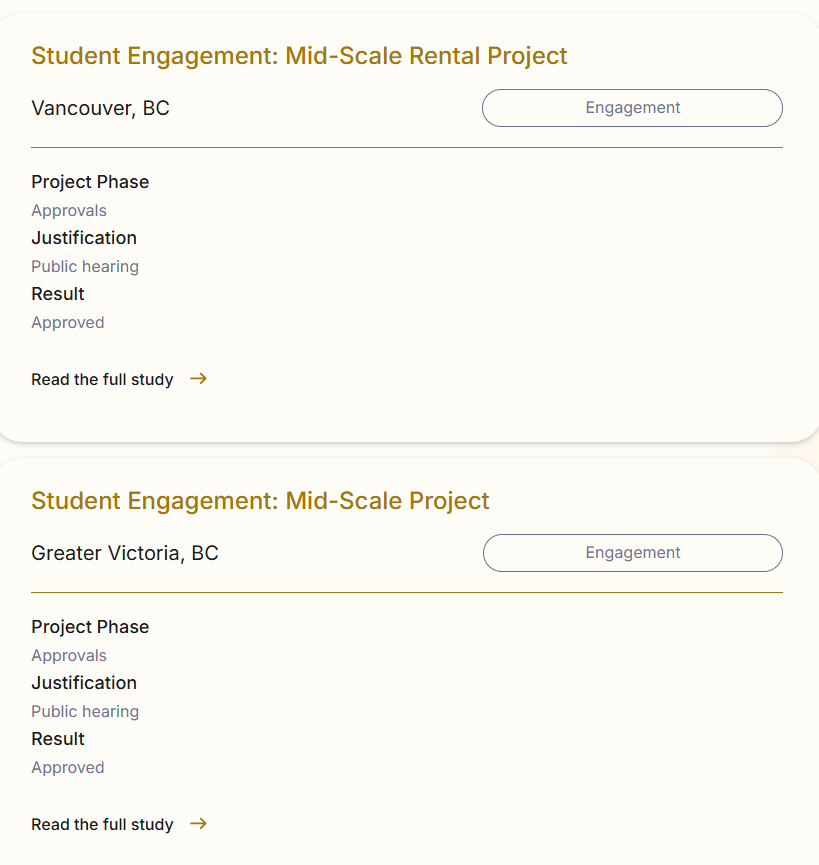This screenshot has width=819, height=865.
Task: Click the Justification heading in the Victoria card
Action: [84, 683]
